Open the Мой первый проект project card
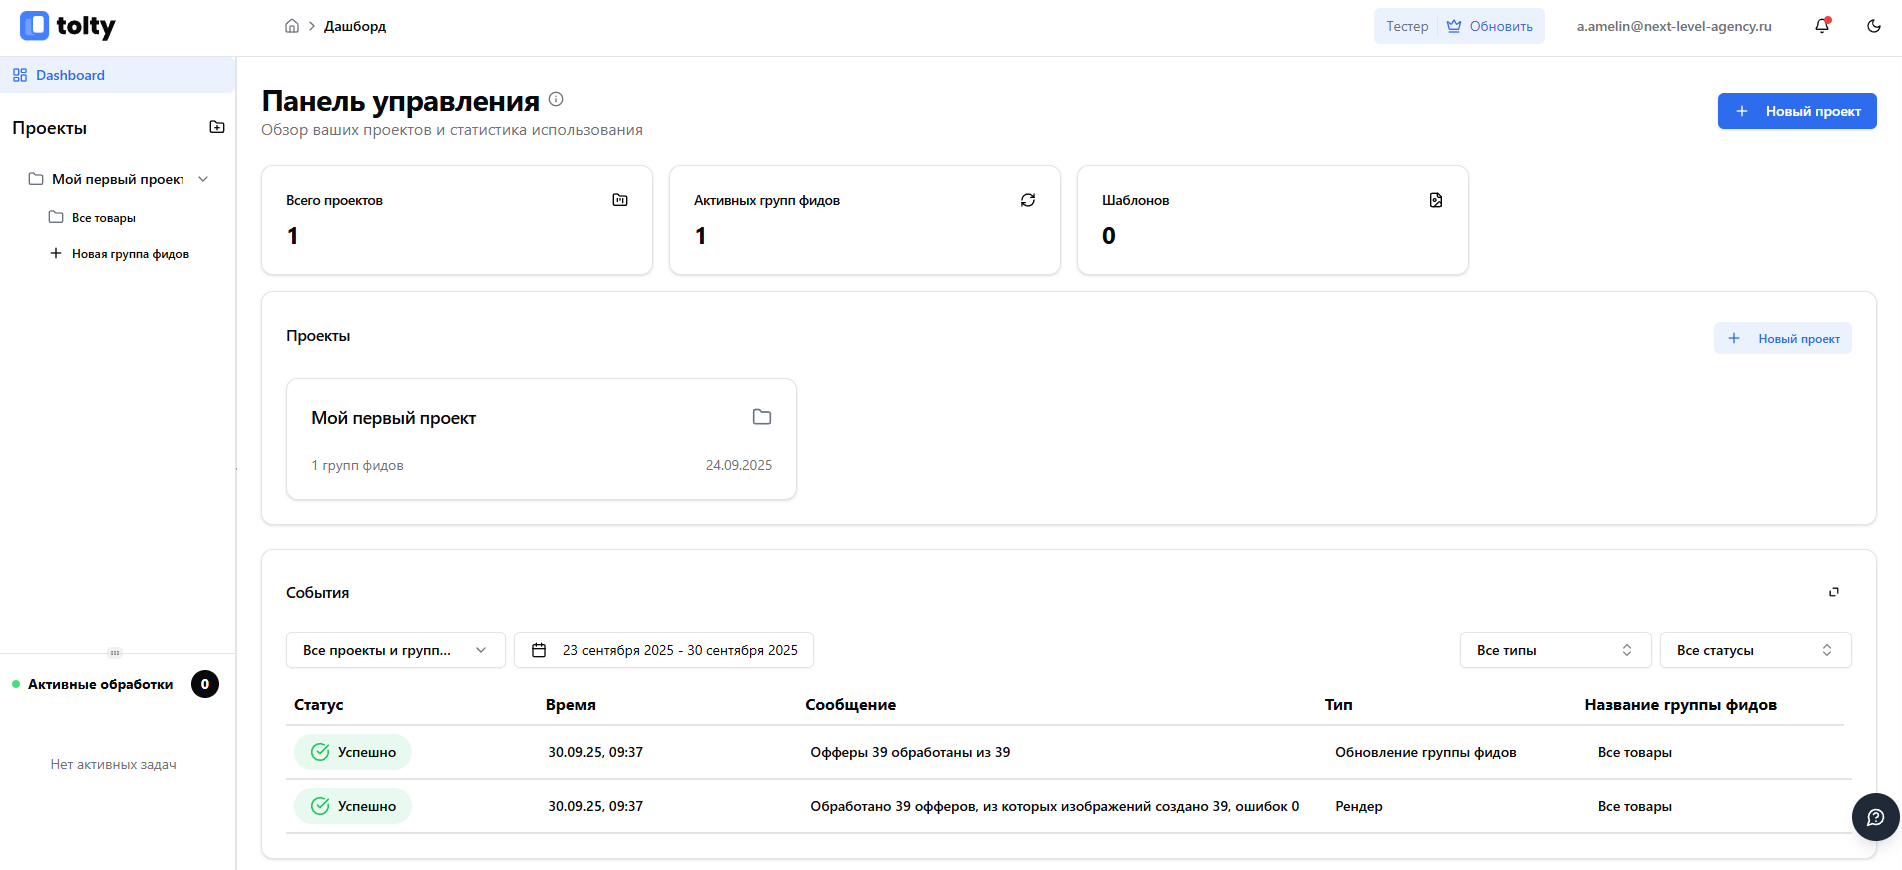Image resolution: width=1902 pixels, height=870 pixels. click(x=541, y=439)
